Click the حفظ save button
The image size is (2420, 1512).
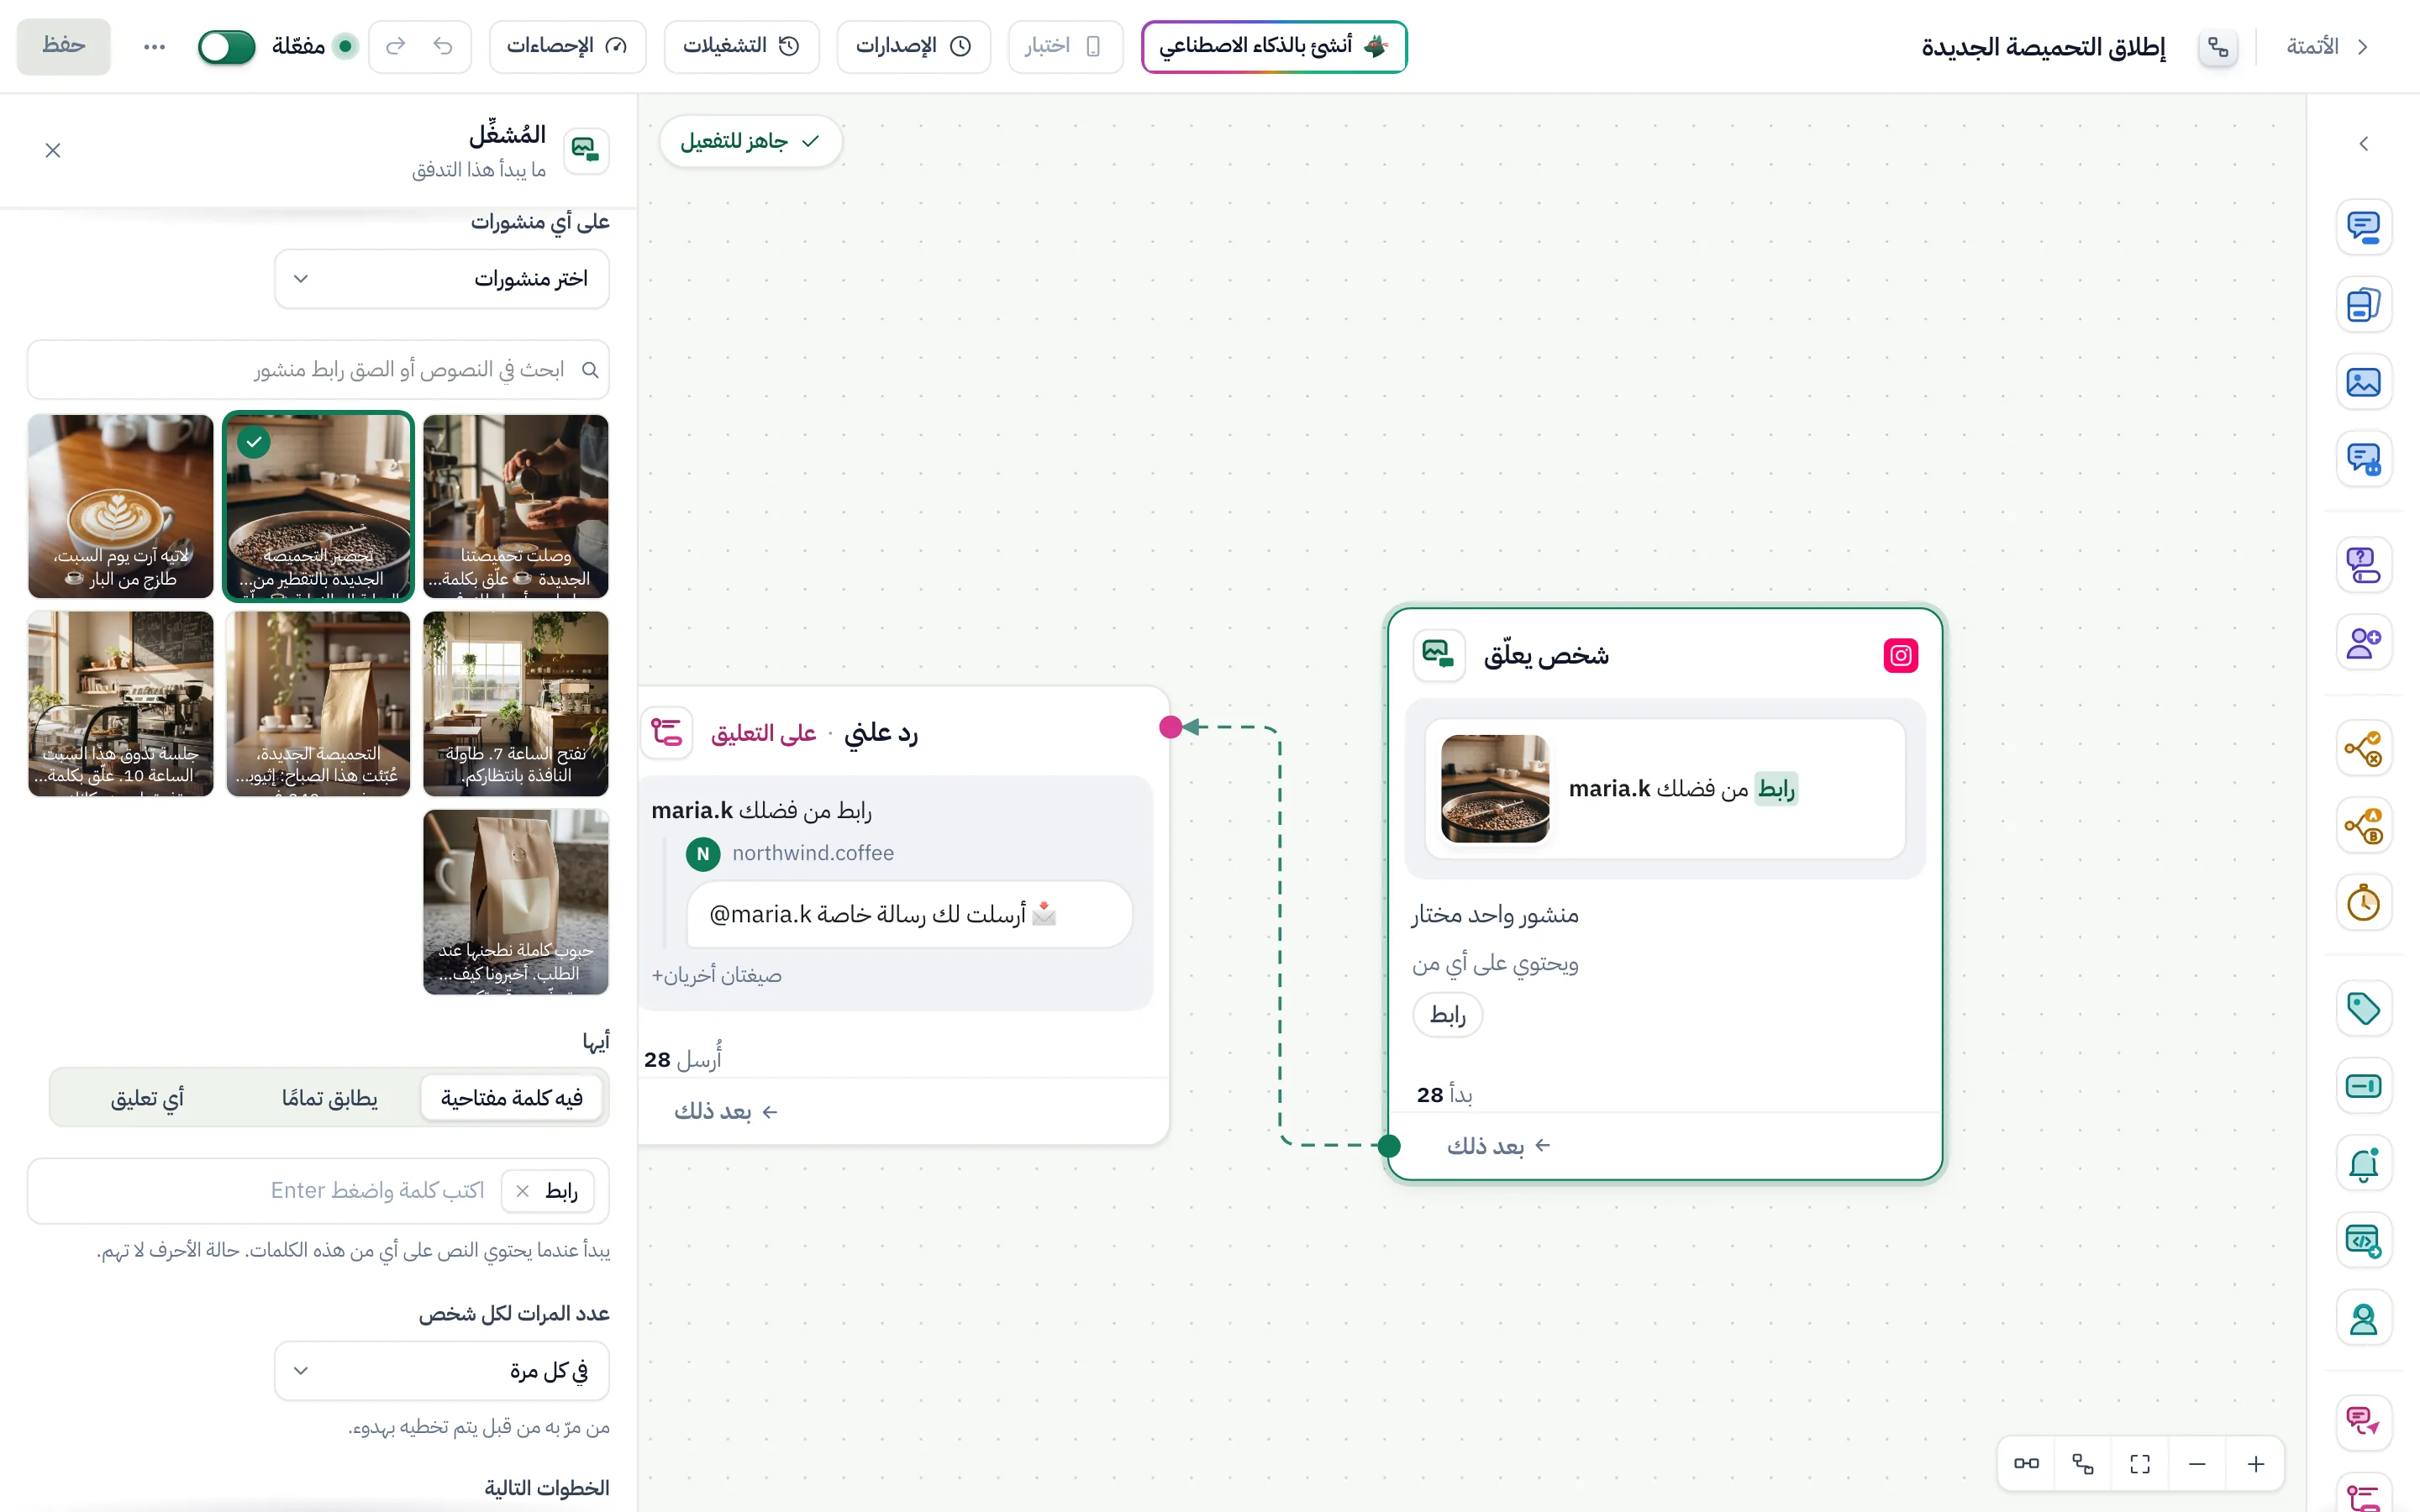[x=63, y=46]
